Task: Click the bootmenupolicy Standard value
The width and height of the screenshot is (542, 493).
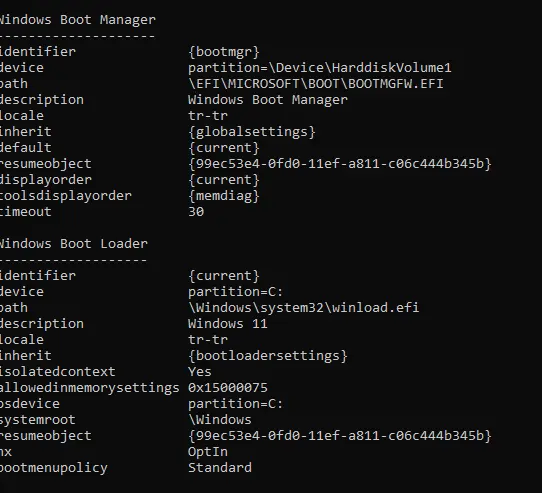Action: coord(220,468)
